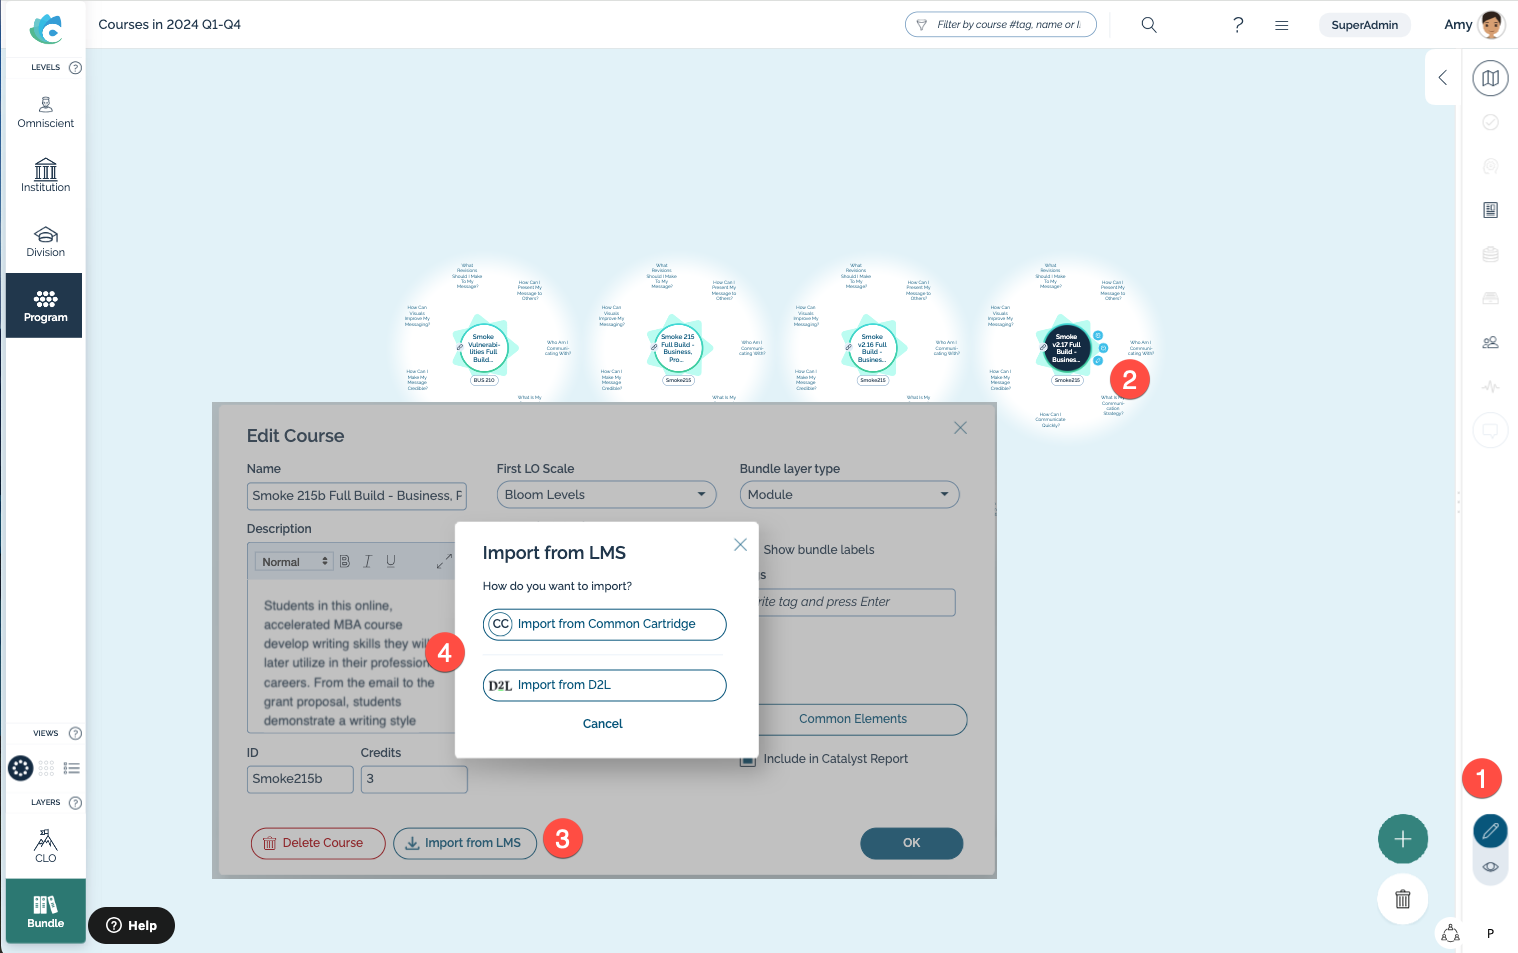The width and height of the screenshot is (1518, 953).
Task: Click the green plus add button
Action: pyautogui.click(x=1402, y=839)
